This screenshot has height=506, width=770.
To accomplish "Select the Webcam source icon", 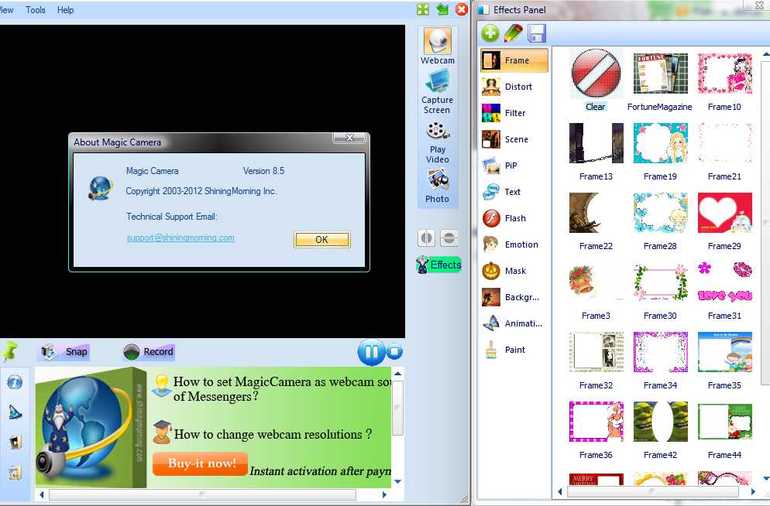I will coord(437,46).
